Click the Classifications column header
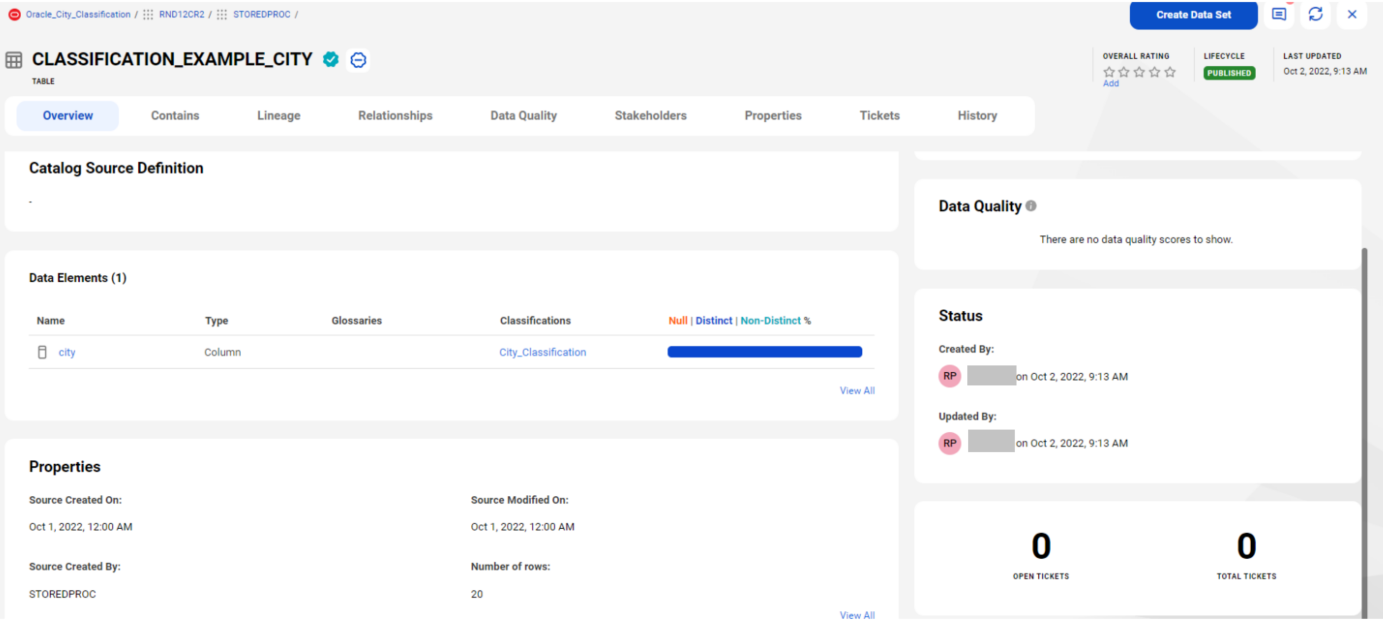Image resolution: width=1383 pixels, height=626 pixels. [535, 321]
